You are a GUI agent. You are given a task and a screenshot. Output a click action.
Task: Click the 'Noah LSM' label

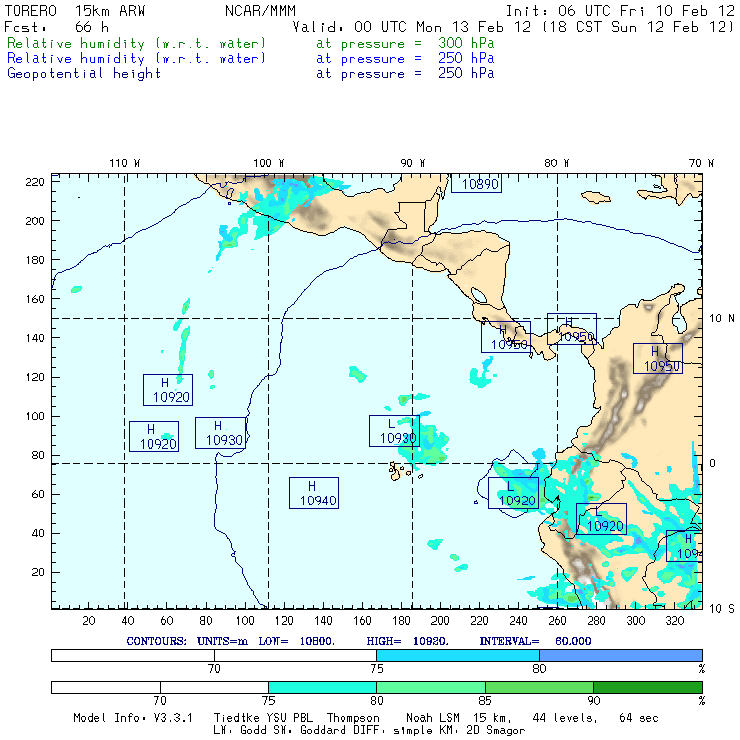433,718
